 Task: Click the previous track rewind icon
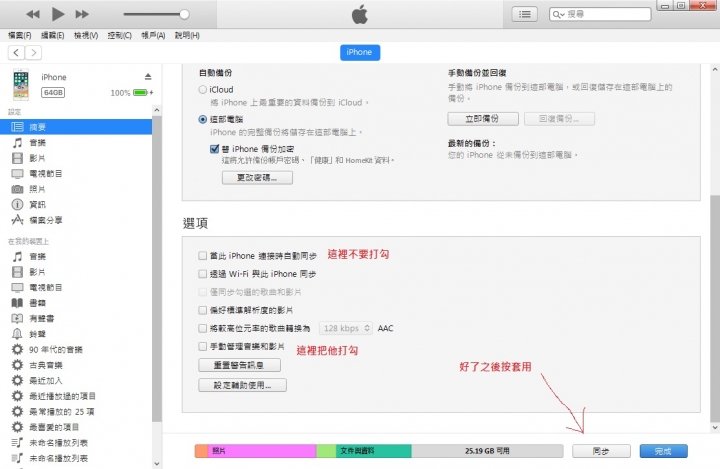[x=33, y=15]
